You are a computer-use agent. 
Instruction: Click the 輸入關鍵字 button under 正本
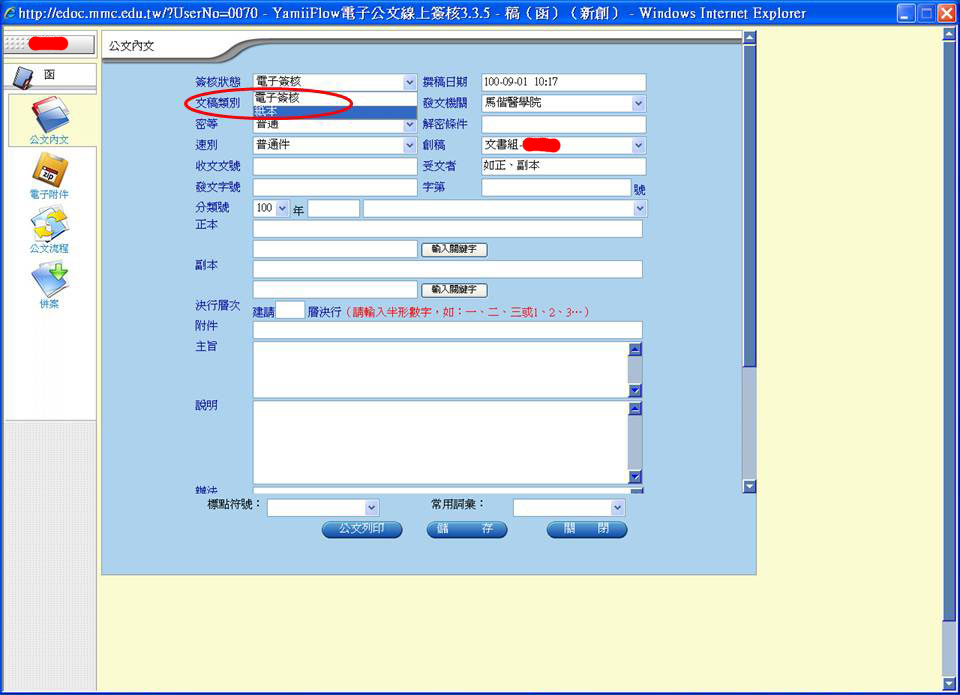click(x=454, y=249)
